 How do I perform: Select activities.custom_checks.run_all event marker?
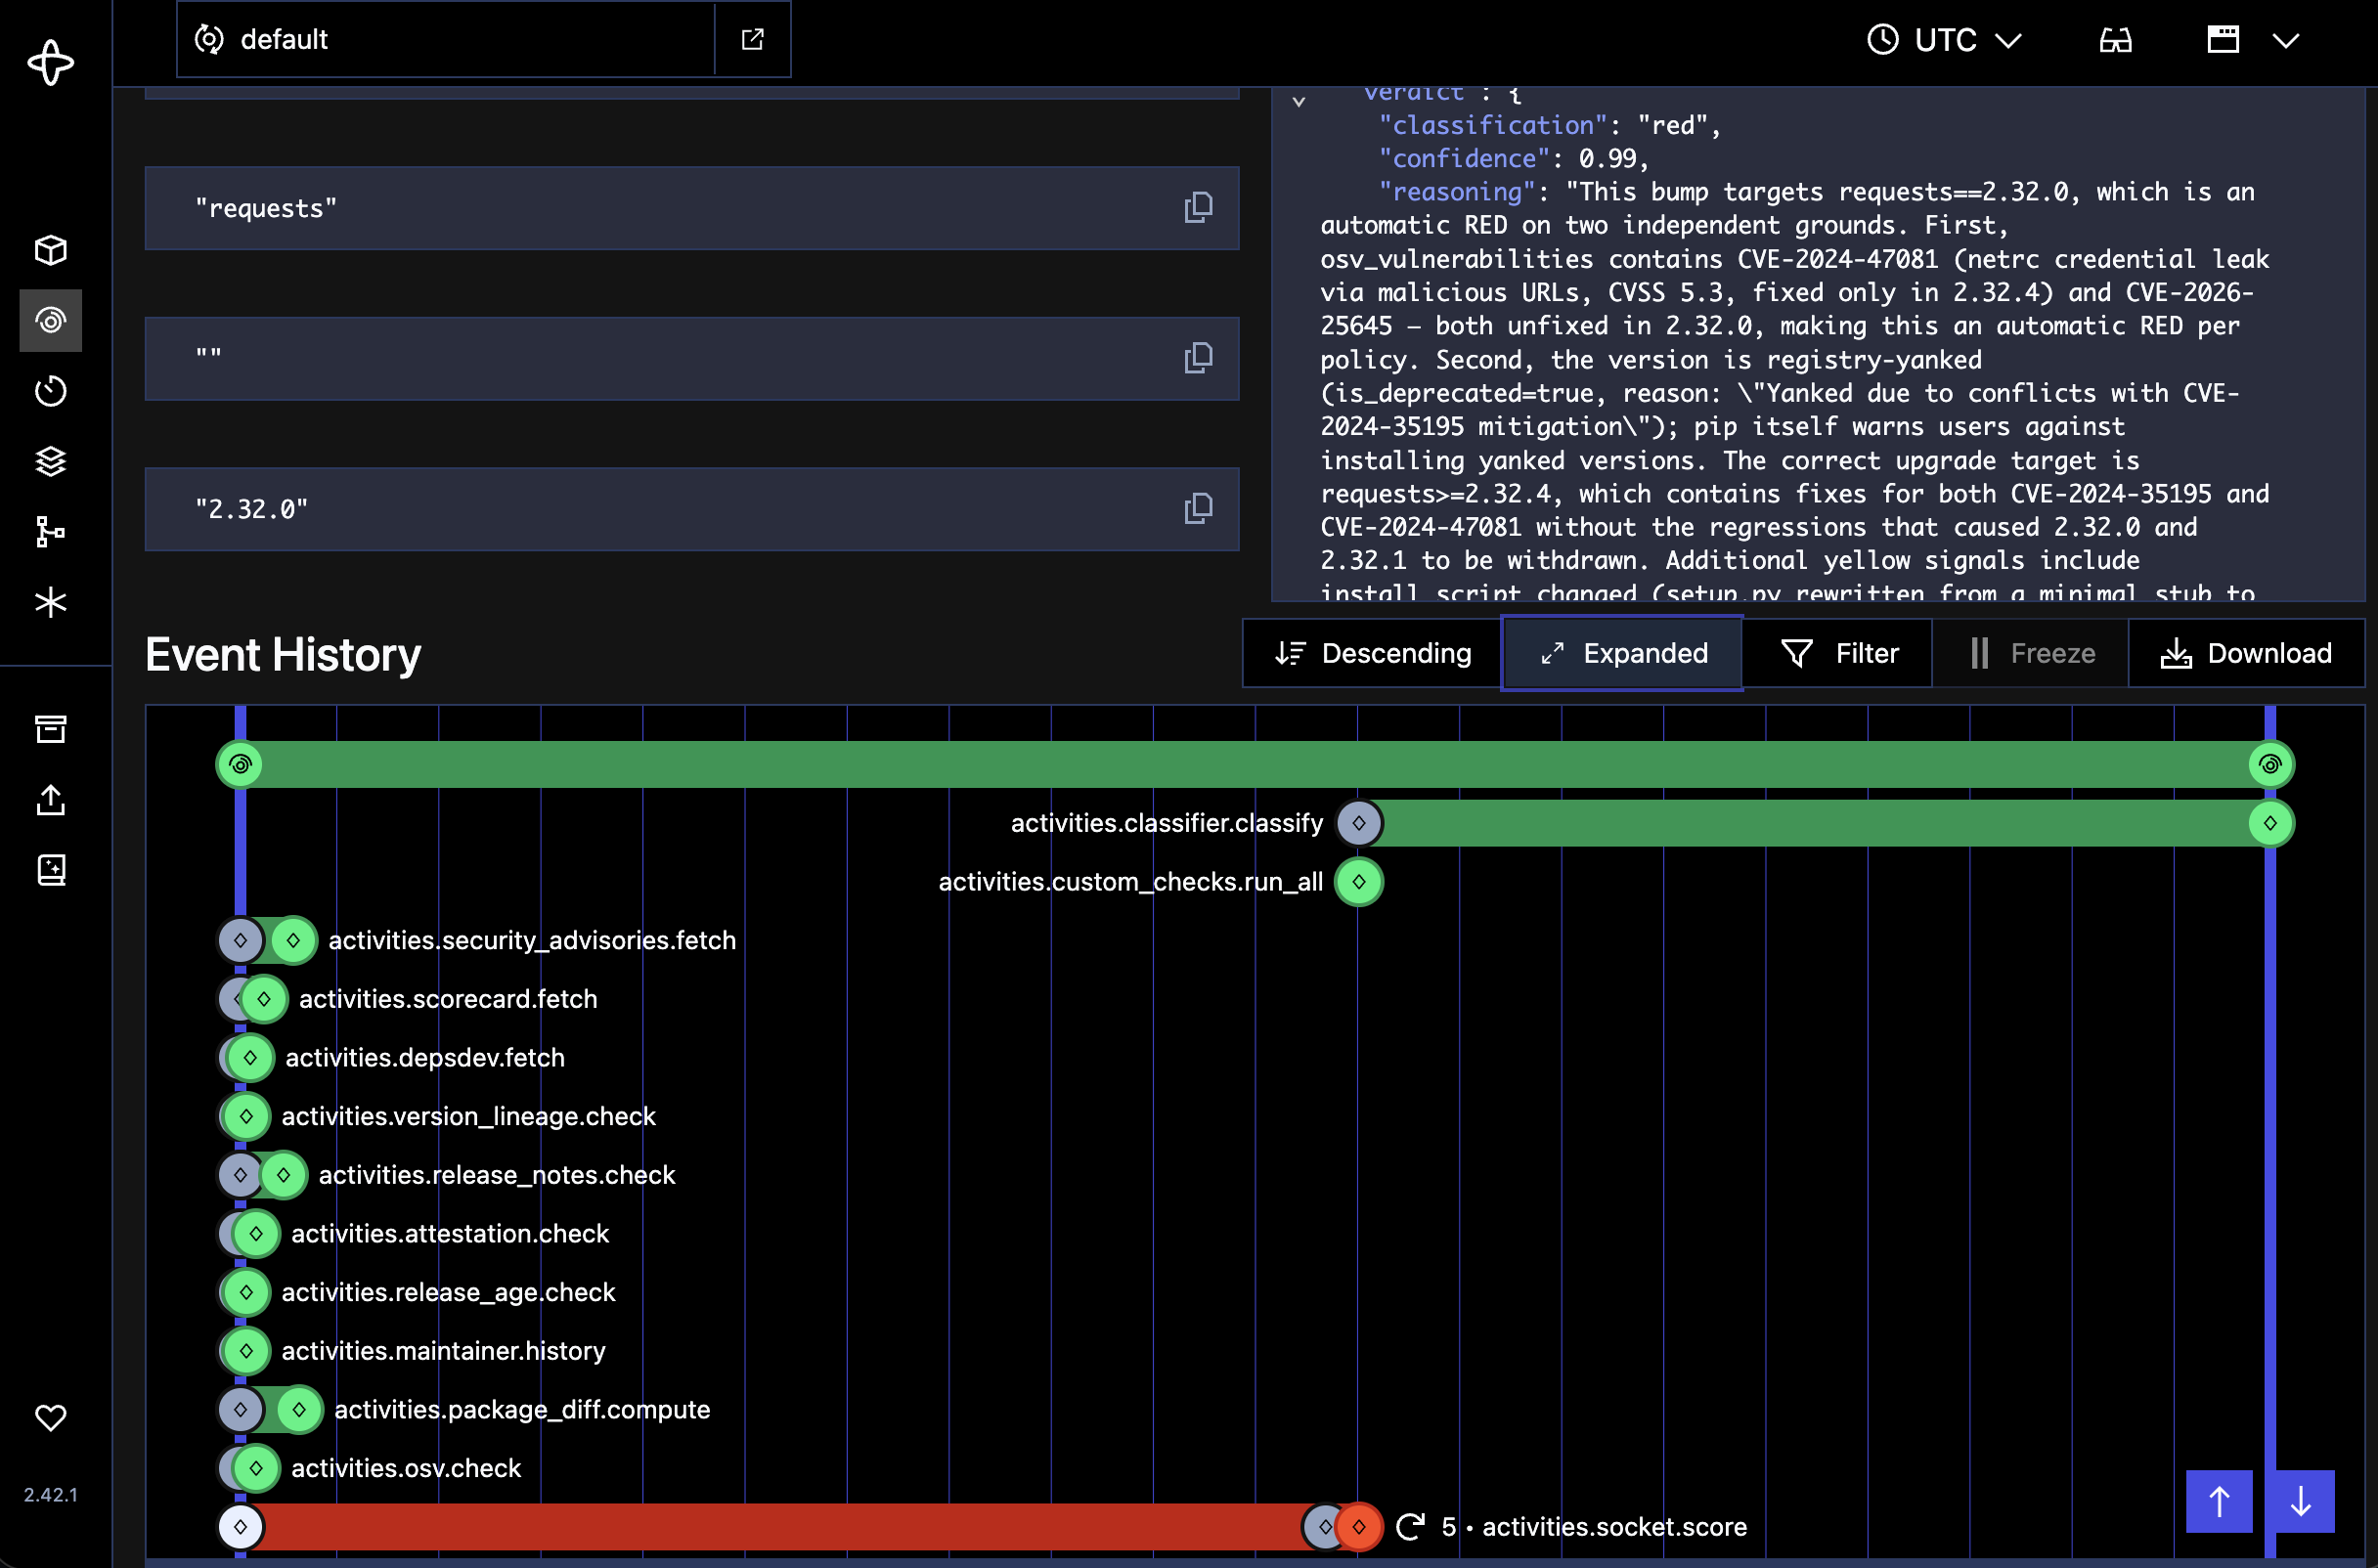[1359, 882]
